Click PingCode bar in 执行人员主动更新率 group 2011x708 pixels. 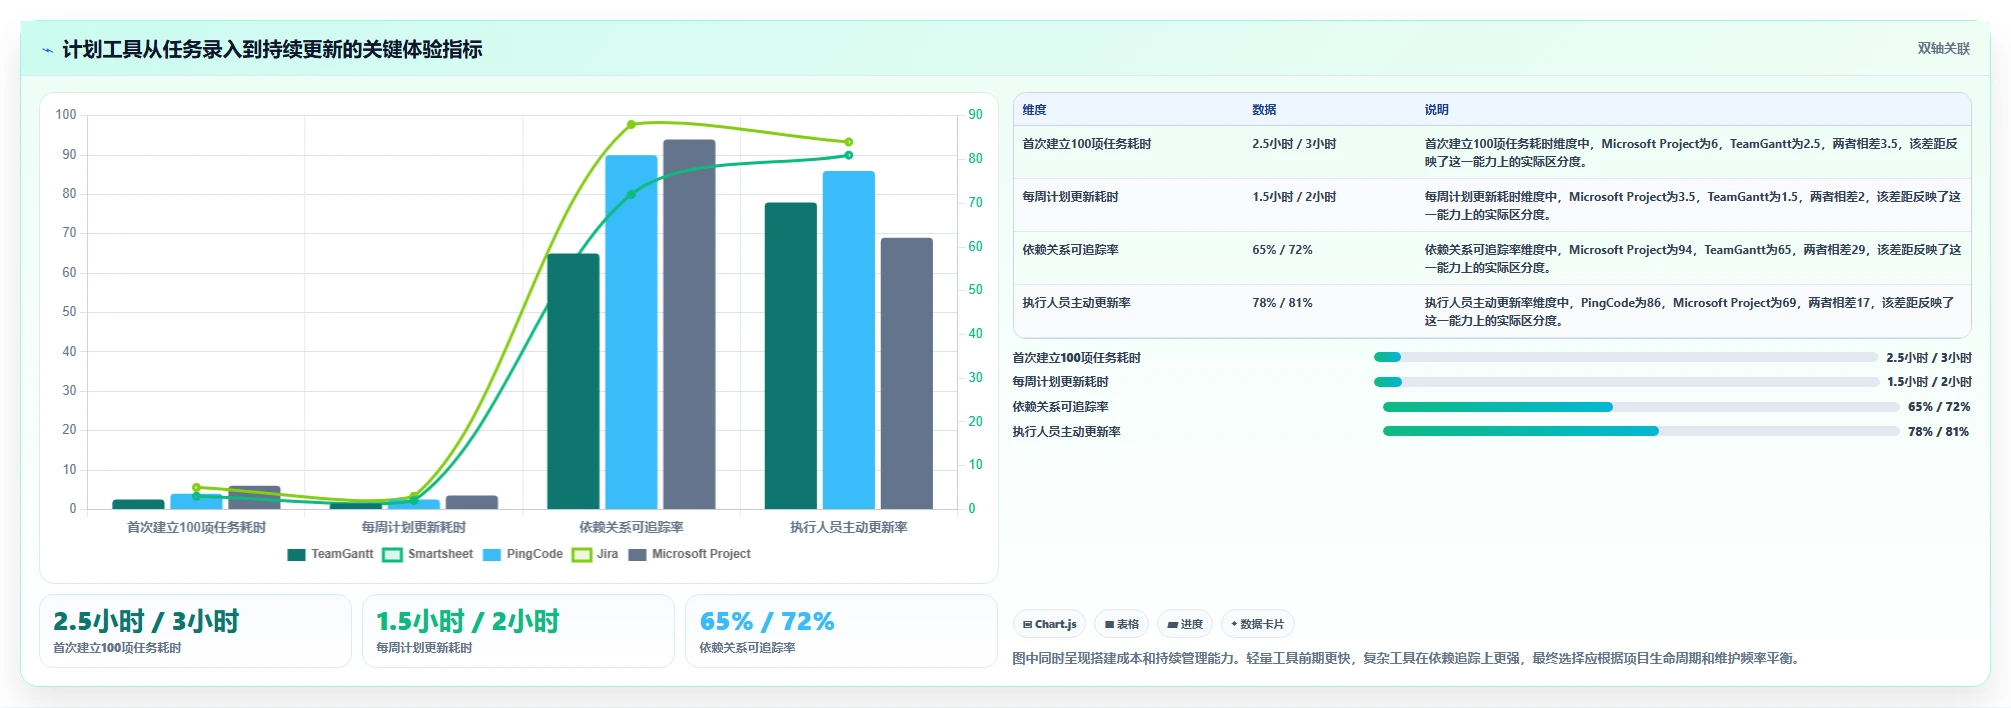pos(849,340)
